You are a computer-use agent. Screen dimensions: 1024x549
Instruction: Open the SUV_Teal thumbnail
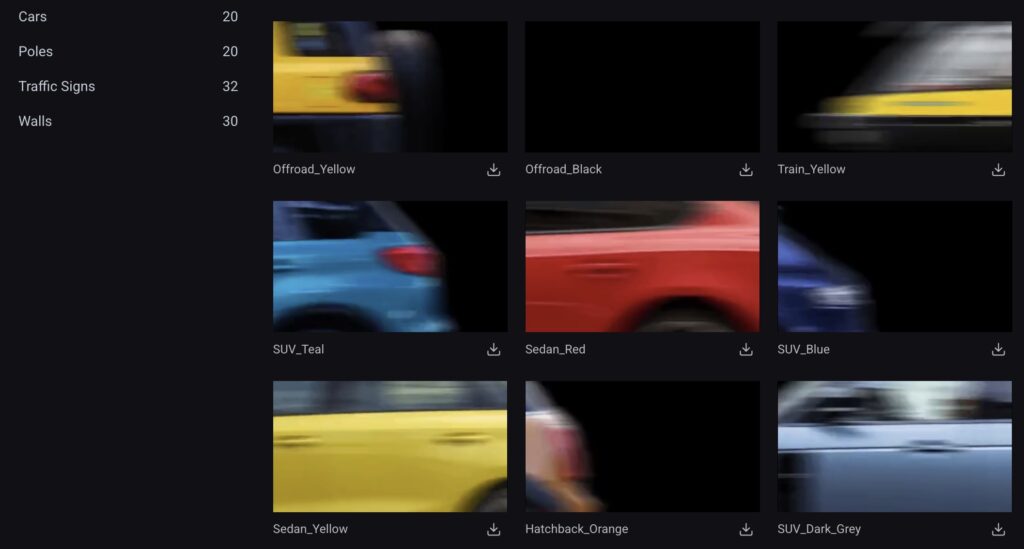[390, 266]
